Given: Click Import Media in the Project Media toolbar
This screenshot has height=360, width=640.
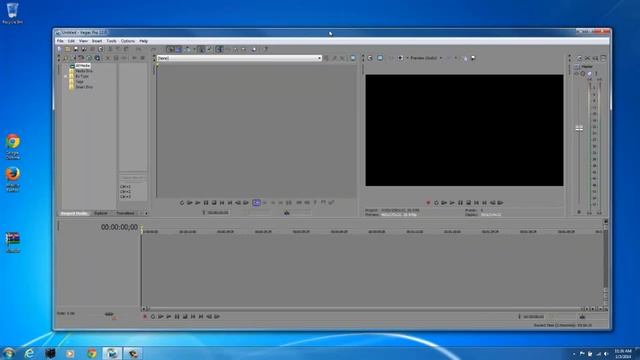Looking at the screenshot, I should pos(66,58).
